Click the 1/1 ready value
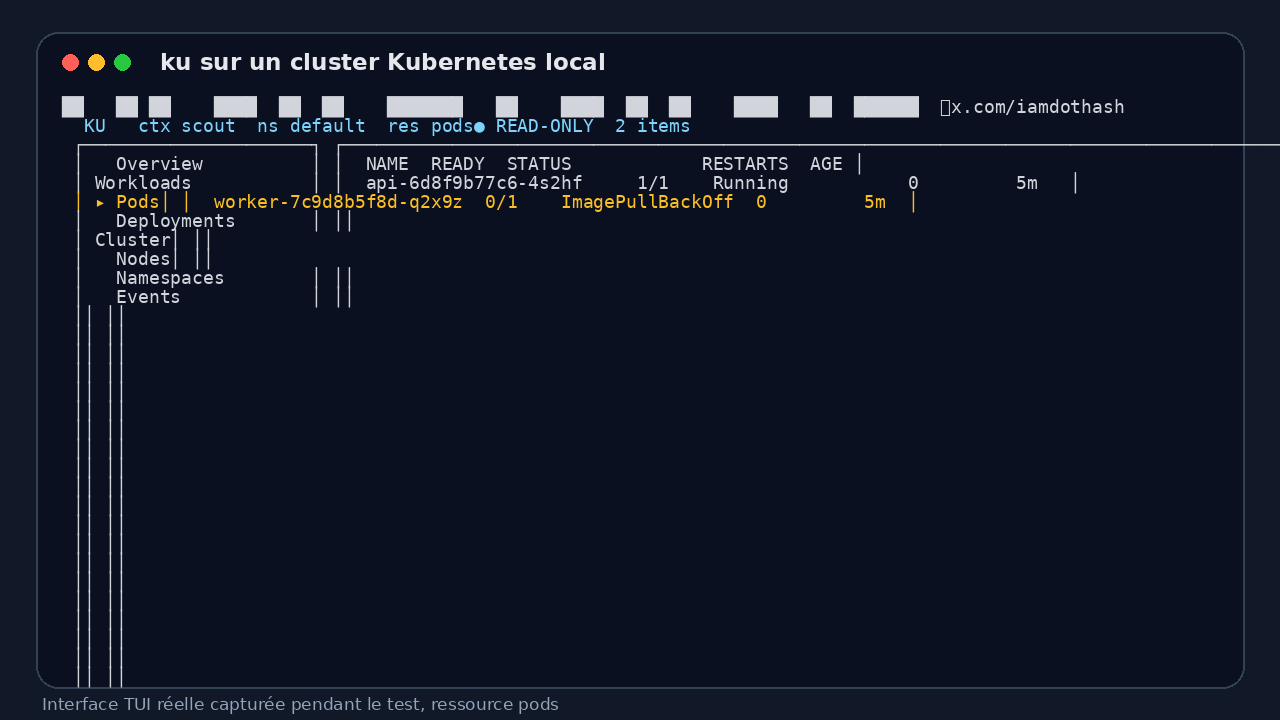The height and width of the screenshot is (720, 1280). 653,183
